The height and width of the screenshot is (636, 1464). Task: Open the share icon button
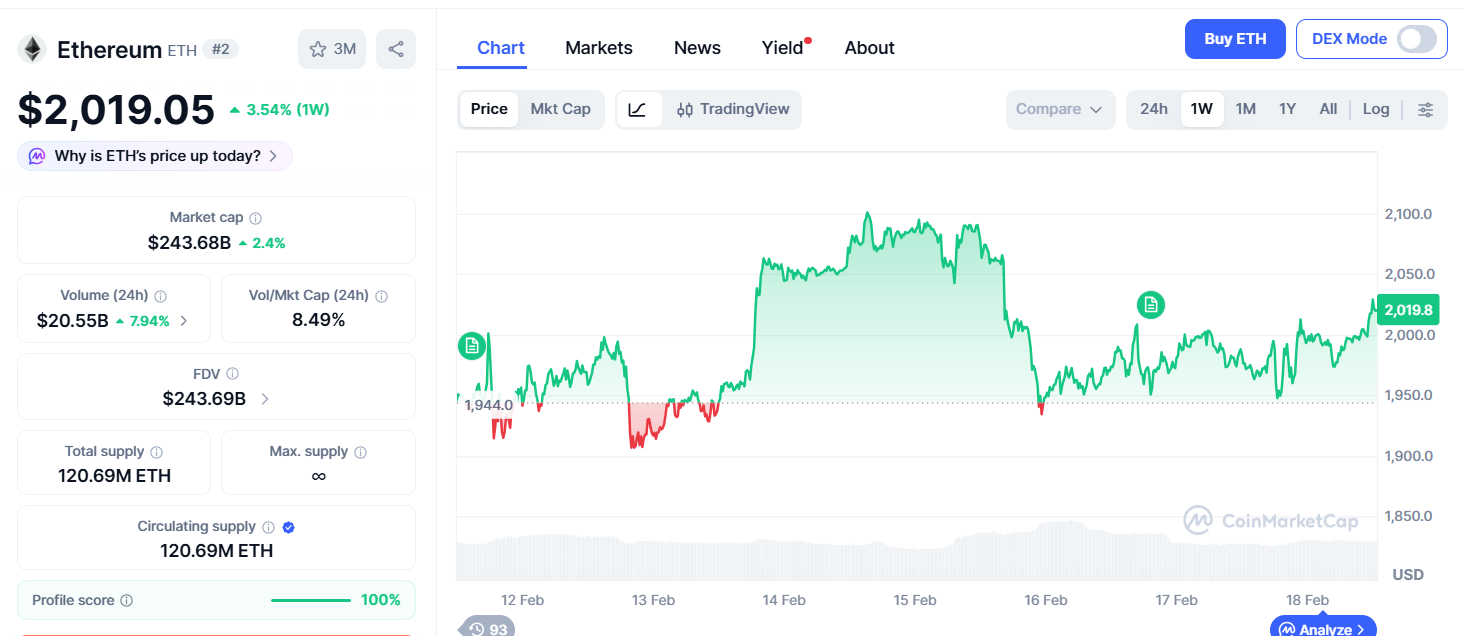pos(396,49)
